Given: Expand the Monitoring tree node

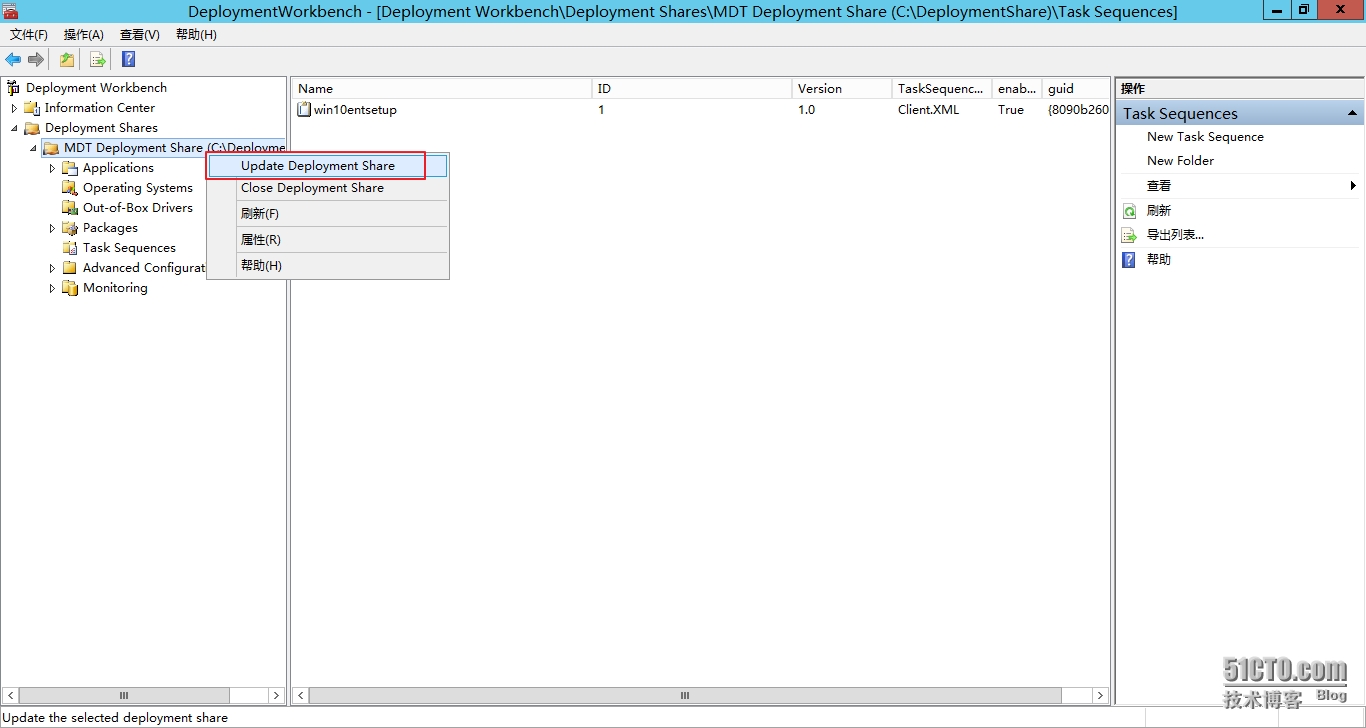Looking at the screenshot, I should pyautogui.click(x=52, y=288).
